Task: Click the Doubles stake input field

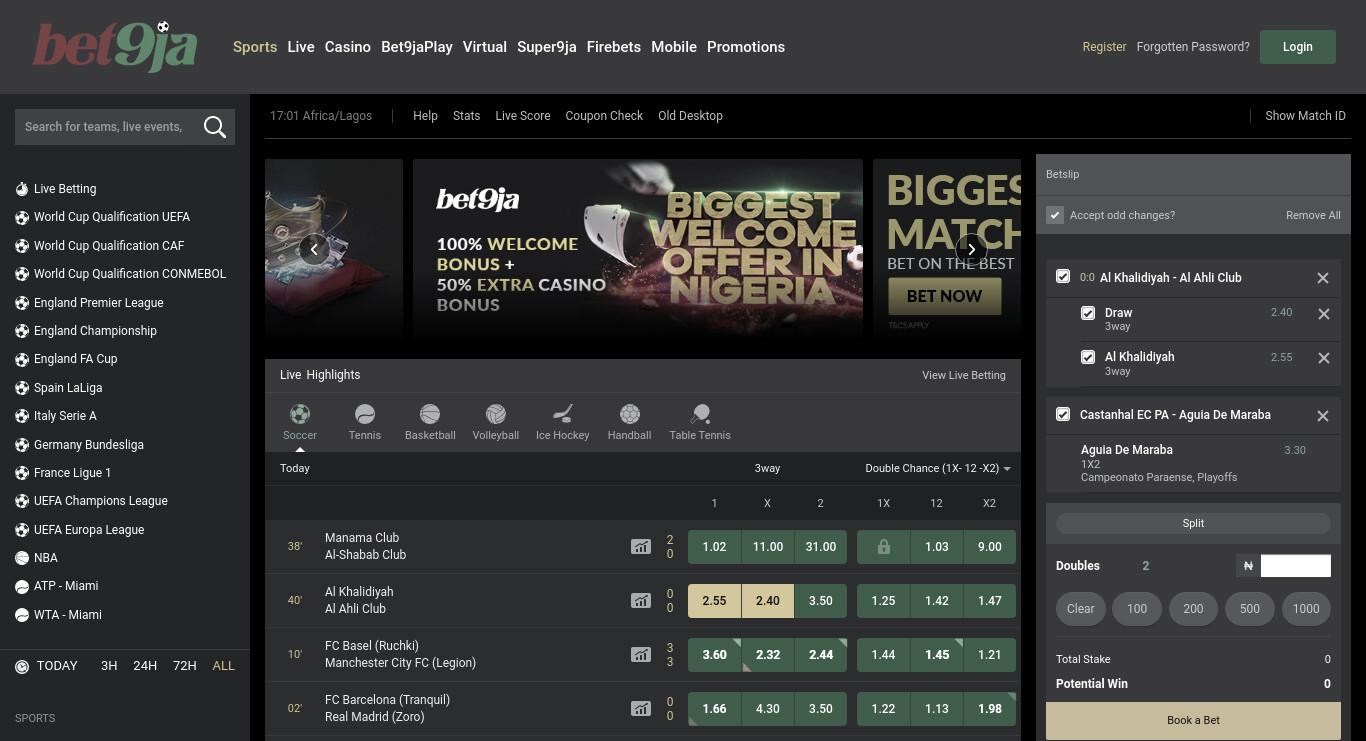Action: [1296, 566]
